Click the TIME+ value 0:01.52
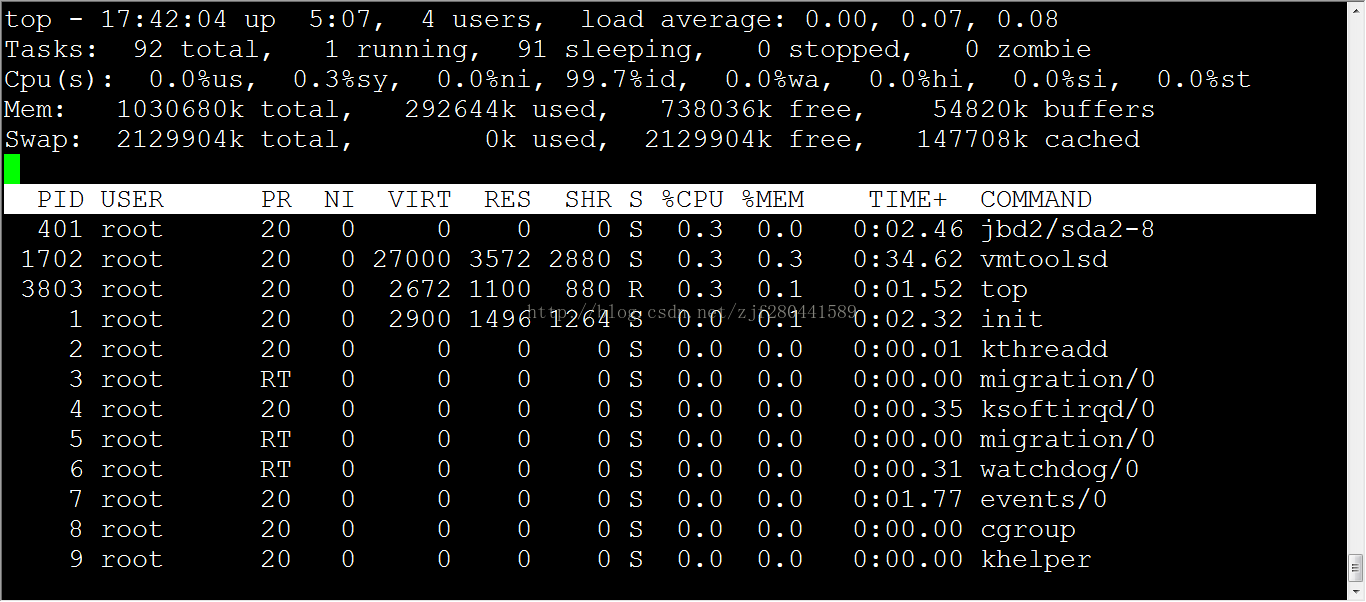Viewport: 1366px width, 602px height. pos(908,289)
